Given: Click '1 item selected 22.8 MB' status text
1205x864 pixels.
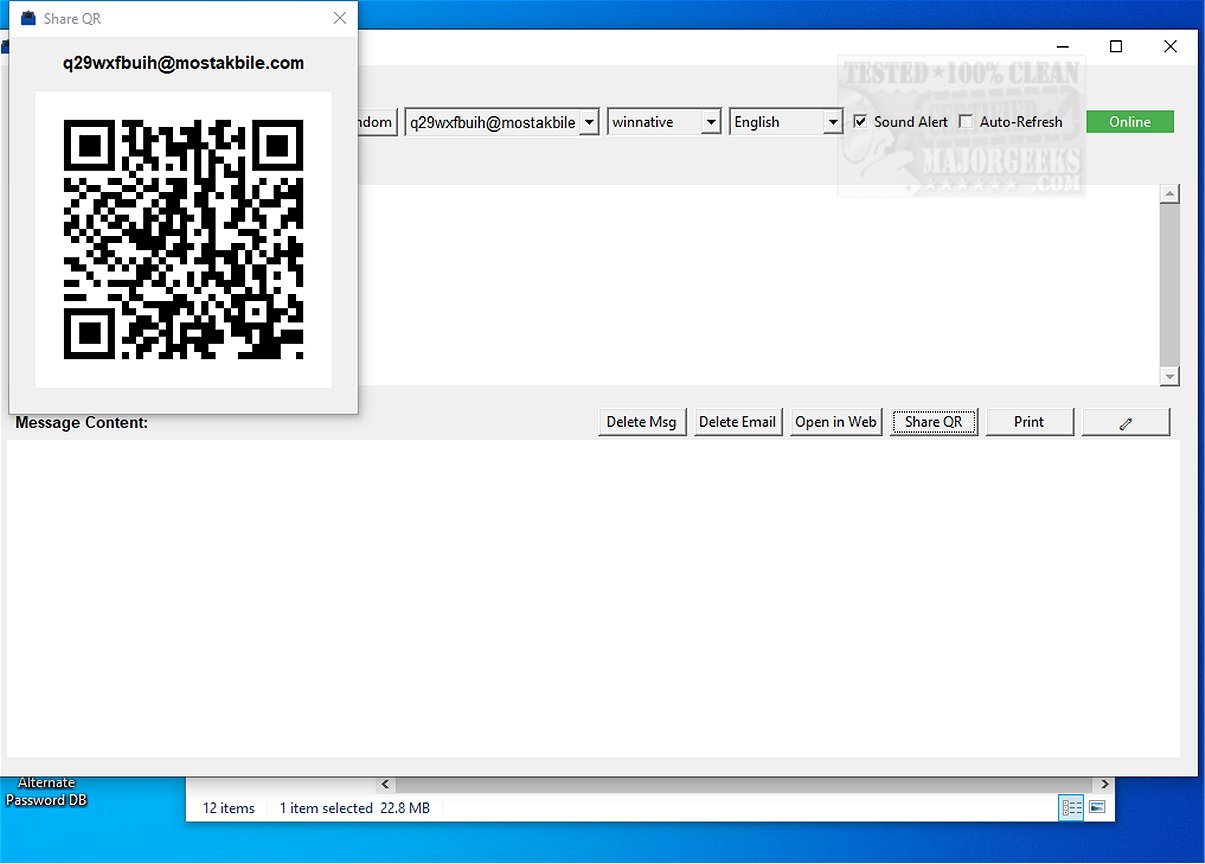Looking at the screenshot, I should click(x=355, y=808).
